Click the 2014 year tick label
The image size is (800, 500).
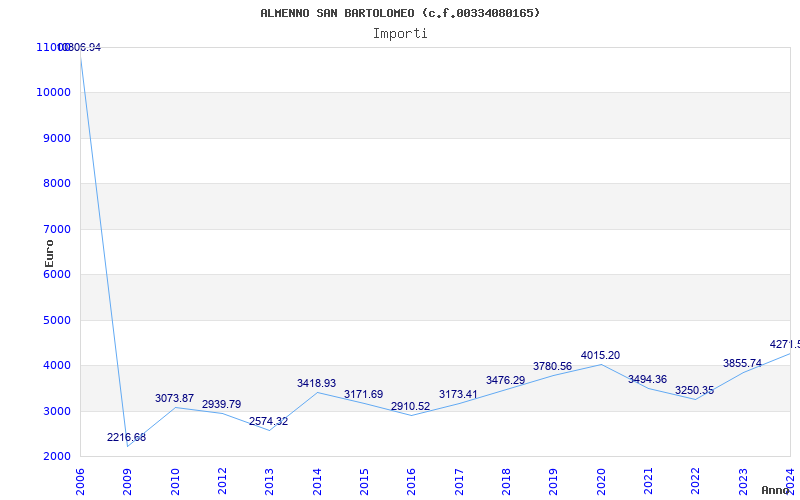(317, 482)
